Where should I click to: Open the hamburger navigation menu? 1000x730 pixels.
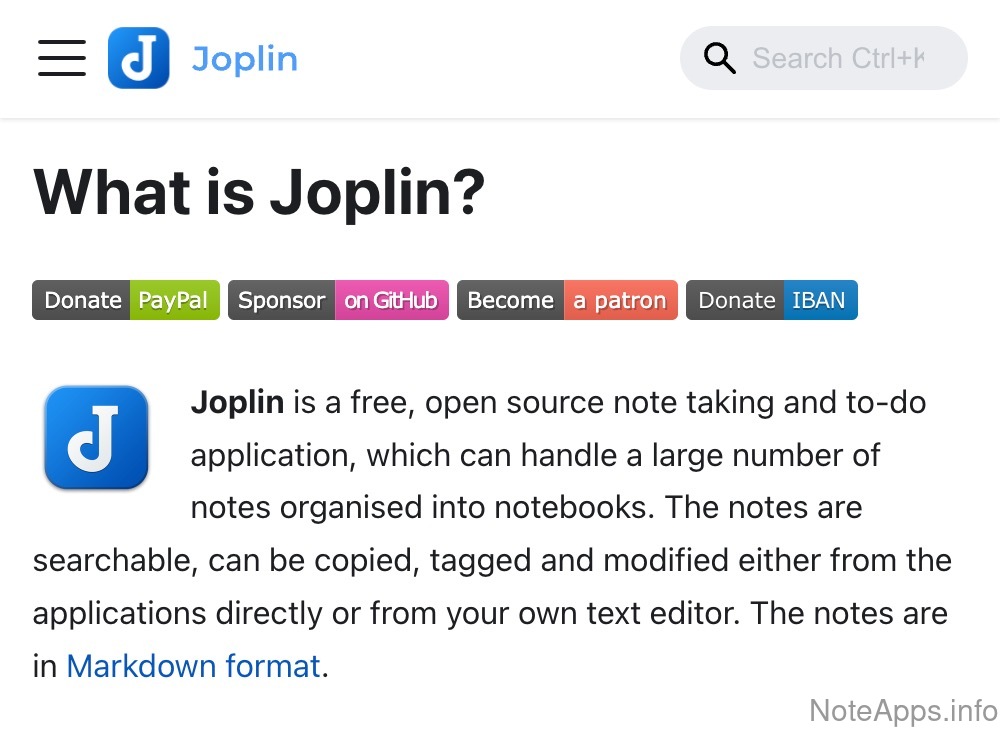pyautogui.click(x=62, y=58)
